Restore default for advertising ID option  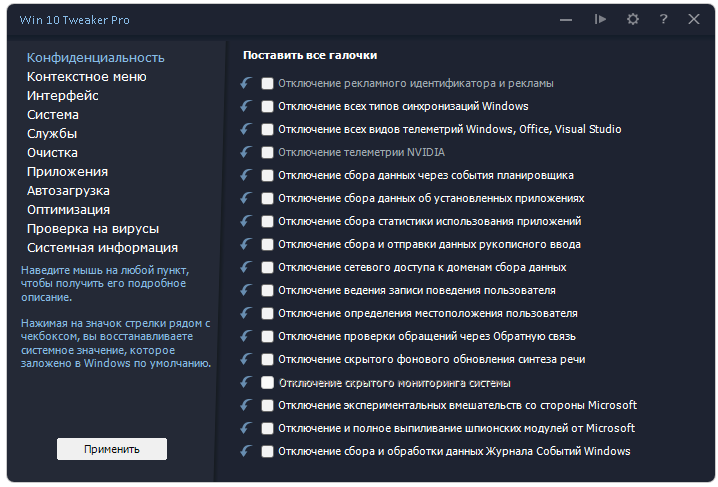point(246,83)
